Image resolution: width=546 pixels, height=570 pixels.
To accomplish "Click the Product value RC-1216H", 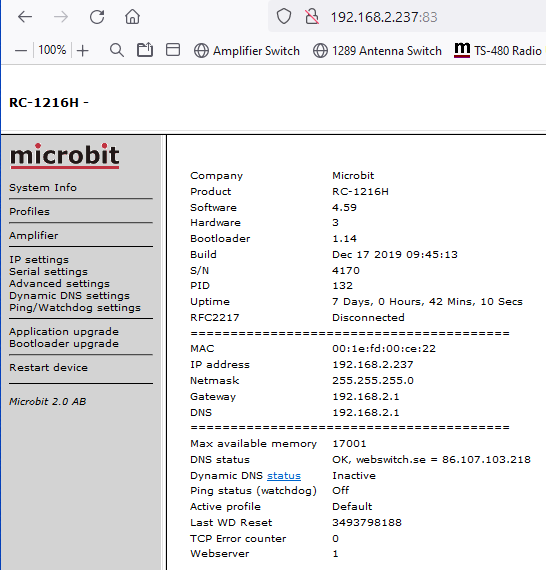I will [x=360, y=192].
